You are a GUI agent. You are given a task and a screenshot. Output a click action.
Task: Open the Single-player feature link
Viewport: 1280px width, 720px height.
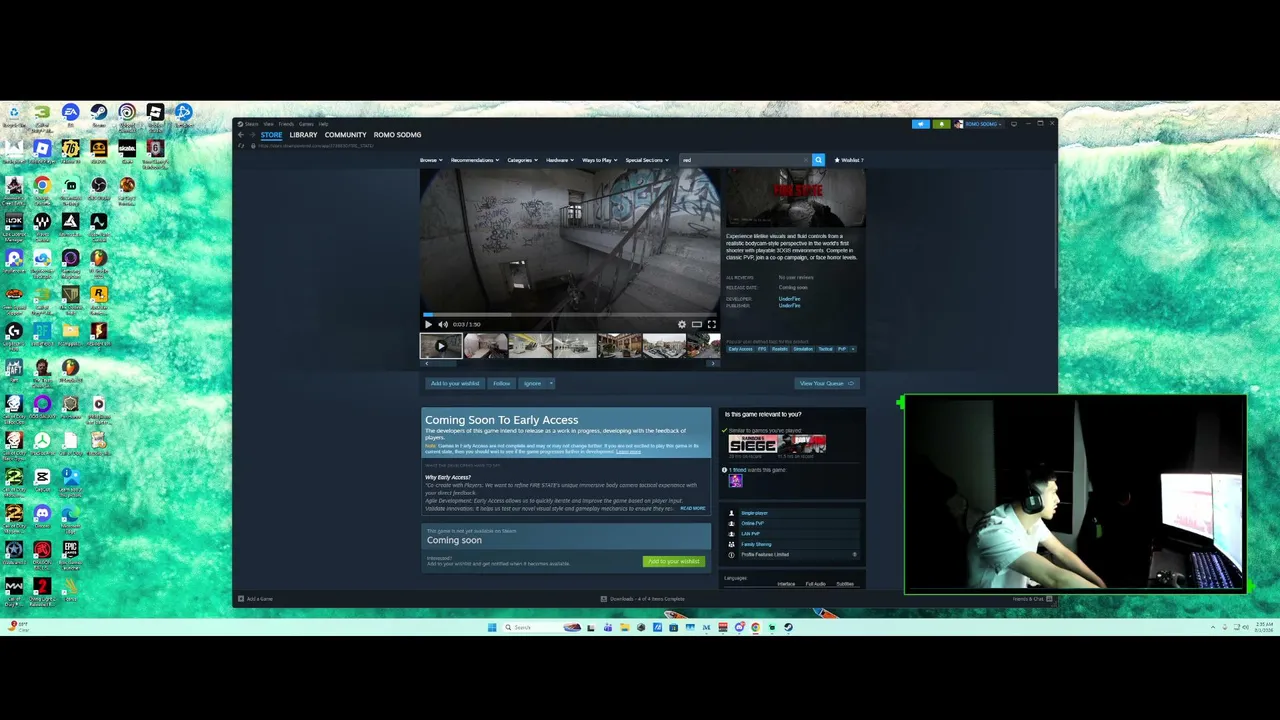755,513
